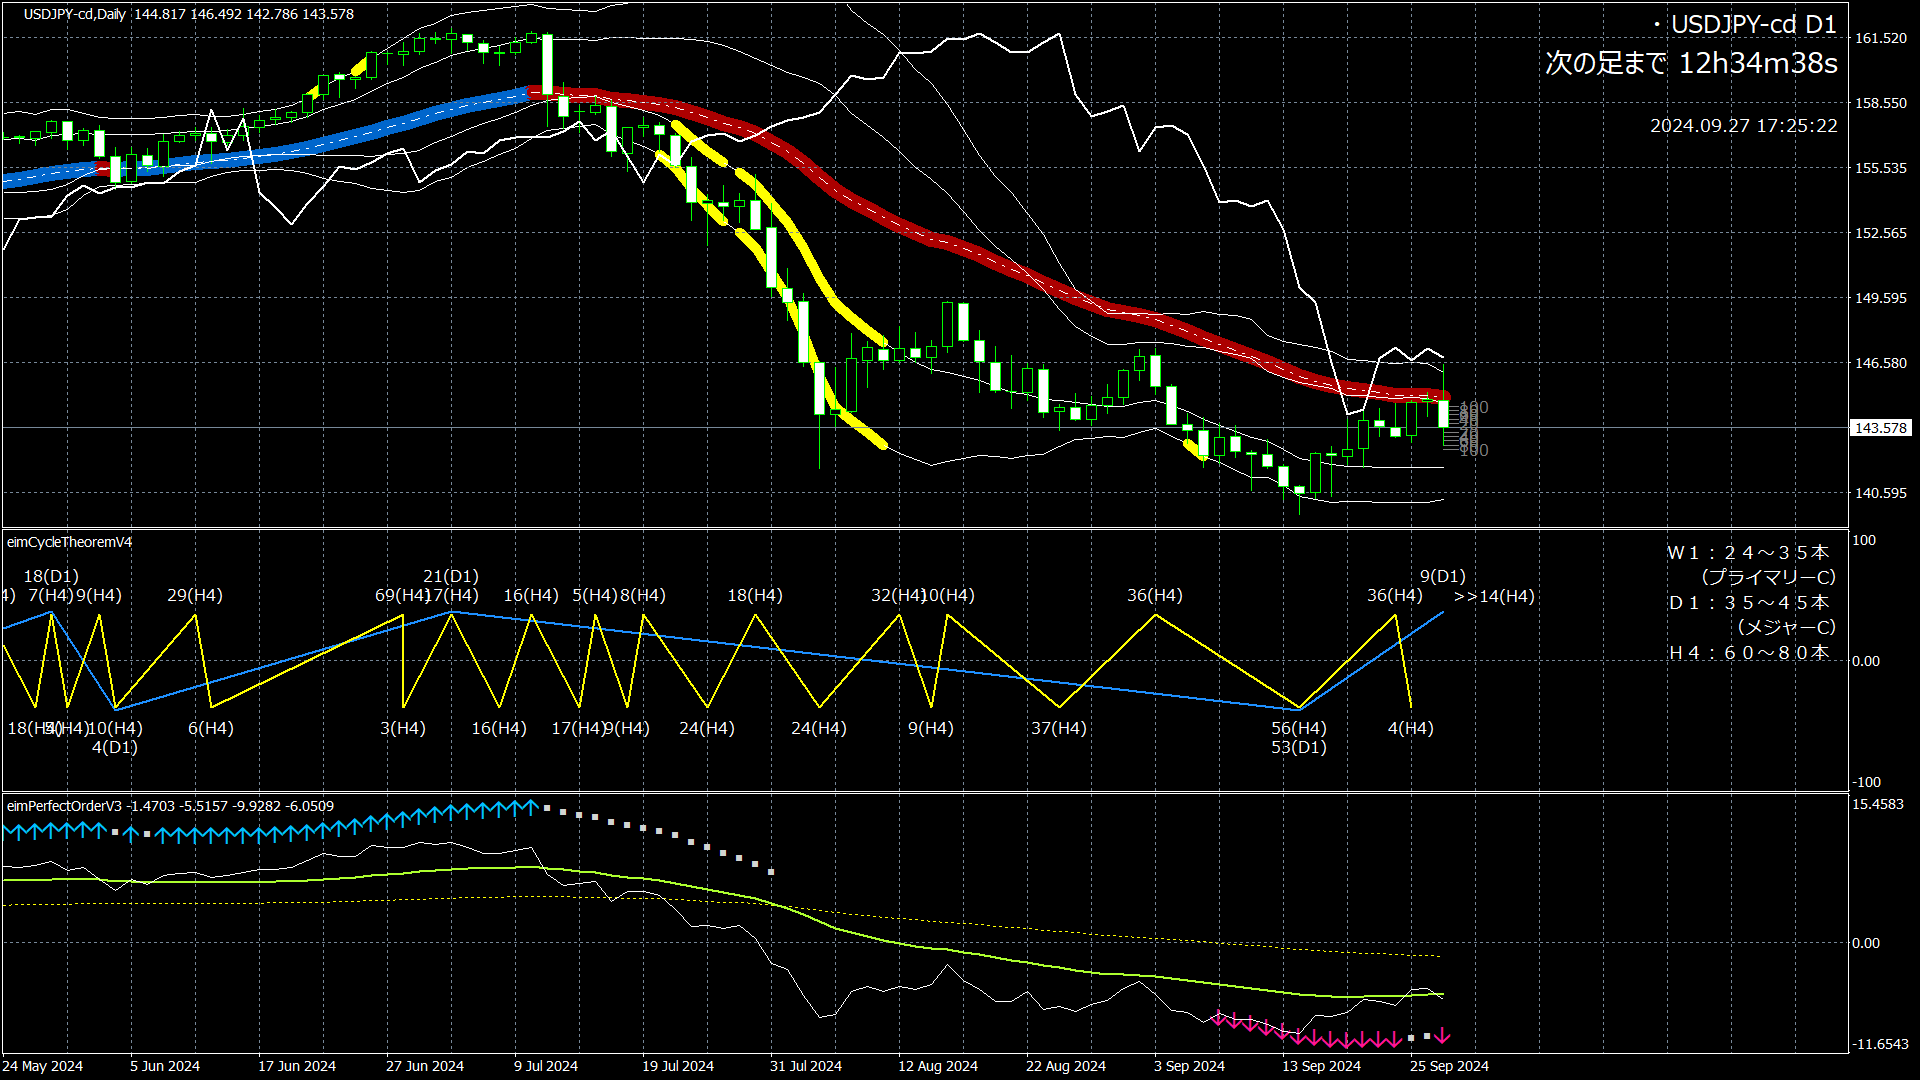Screen dimensions: 1920x1080
Task: Click the eimCycleTheoremV4 indicator label
Action: (x=69, y=542)
